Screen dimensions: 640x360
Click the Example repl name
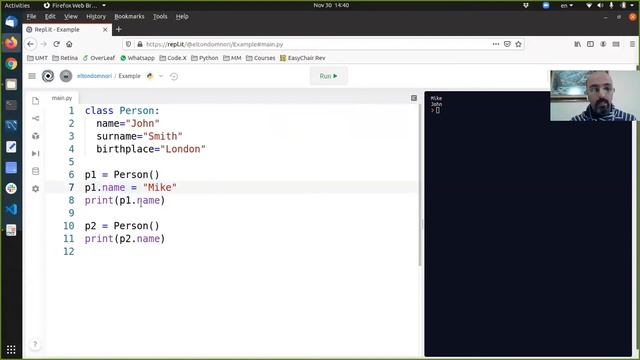129,76
